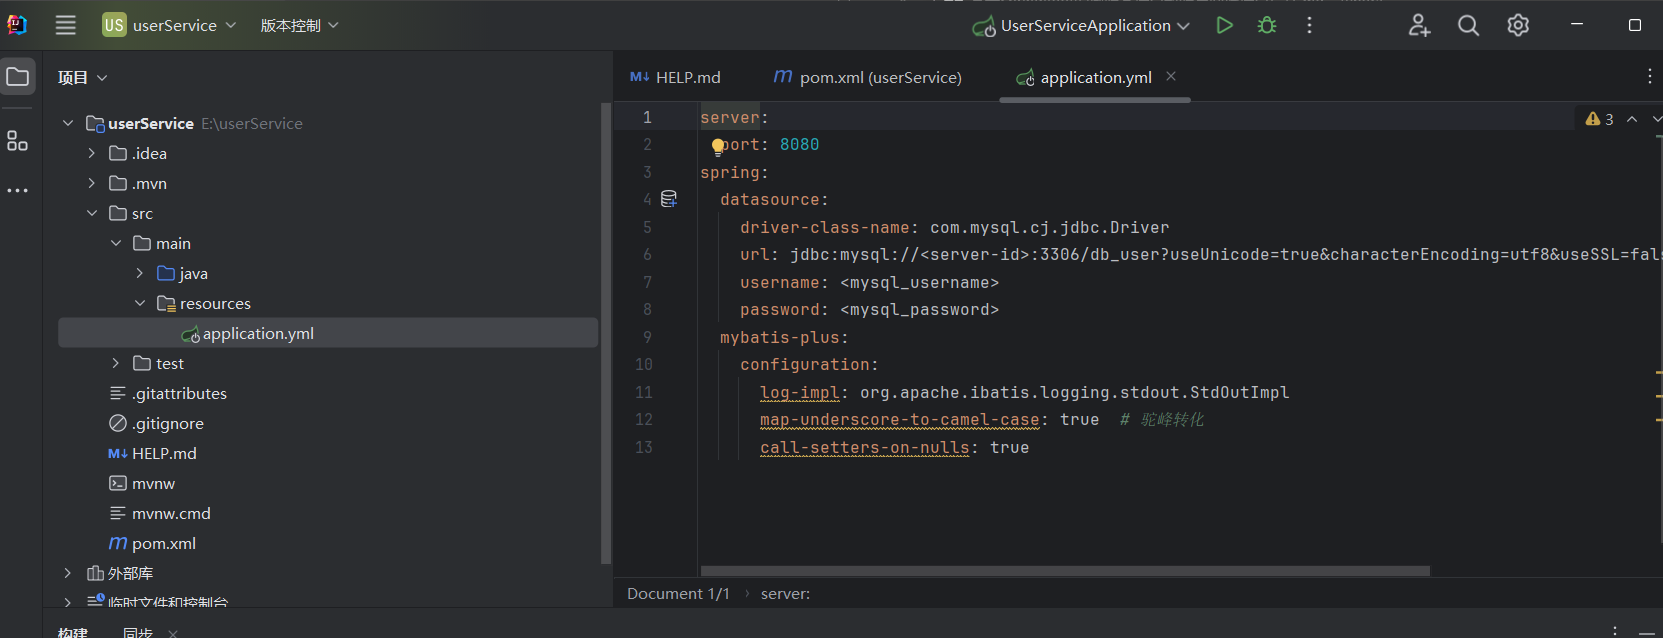
Task: Open Search Everywhere magnifier icon
Action: (x=1468, y=25)
